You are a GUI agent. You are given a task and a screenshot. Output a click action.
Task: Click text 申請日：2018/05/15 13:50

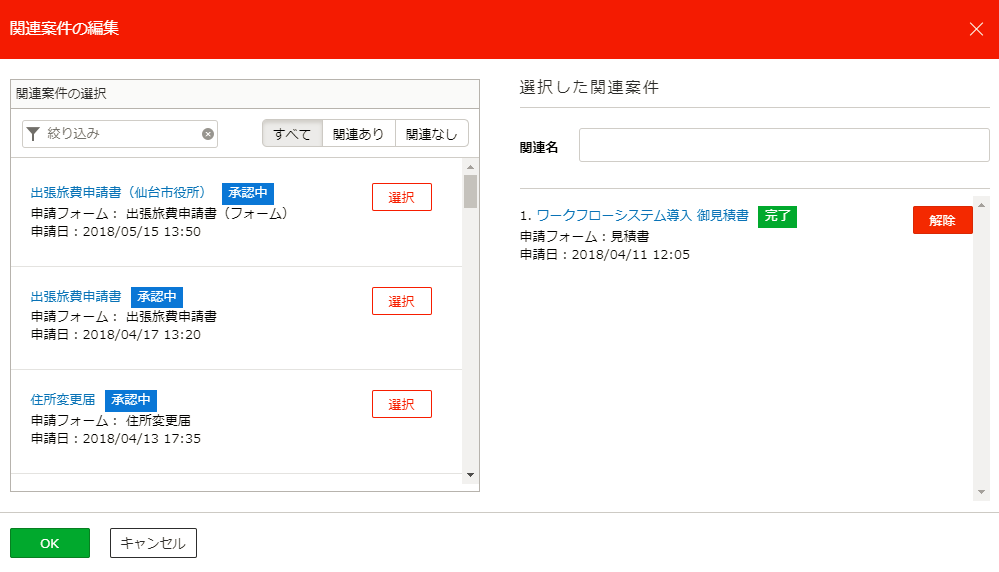point(116,232)
